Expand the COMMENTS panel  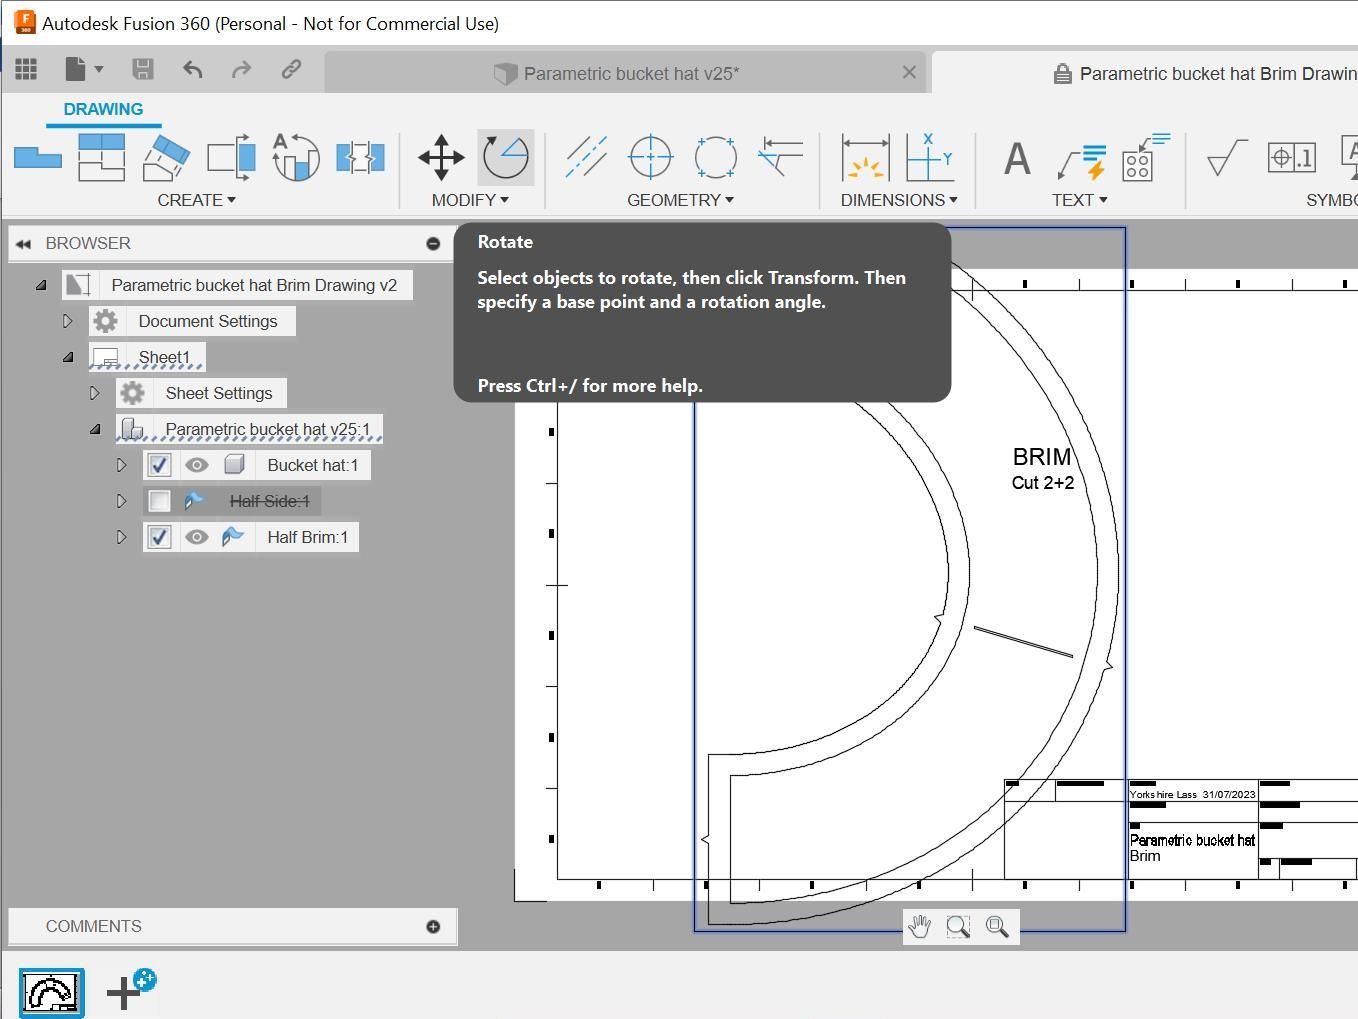click(x=433, y=926)
